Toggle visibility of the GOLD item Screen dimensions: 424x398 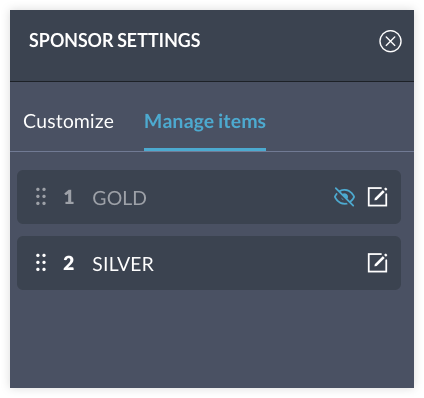pyautogui.click(x=344, y=197)
